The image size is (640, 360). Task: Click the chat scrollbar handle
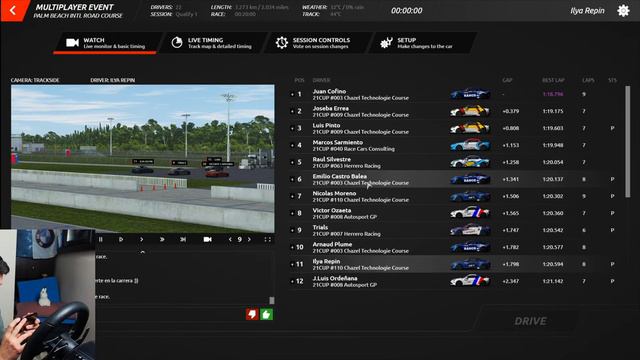[x=272, y=300]
